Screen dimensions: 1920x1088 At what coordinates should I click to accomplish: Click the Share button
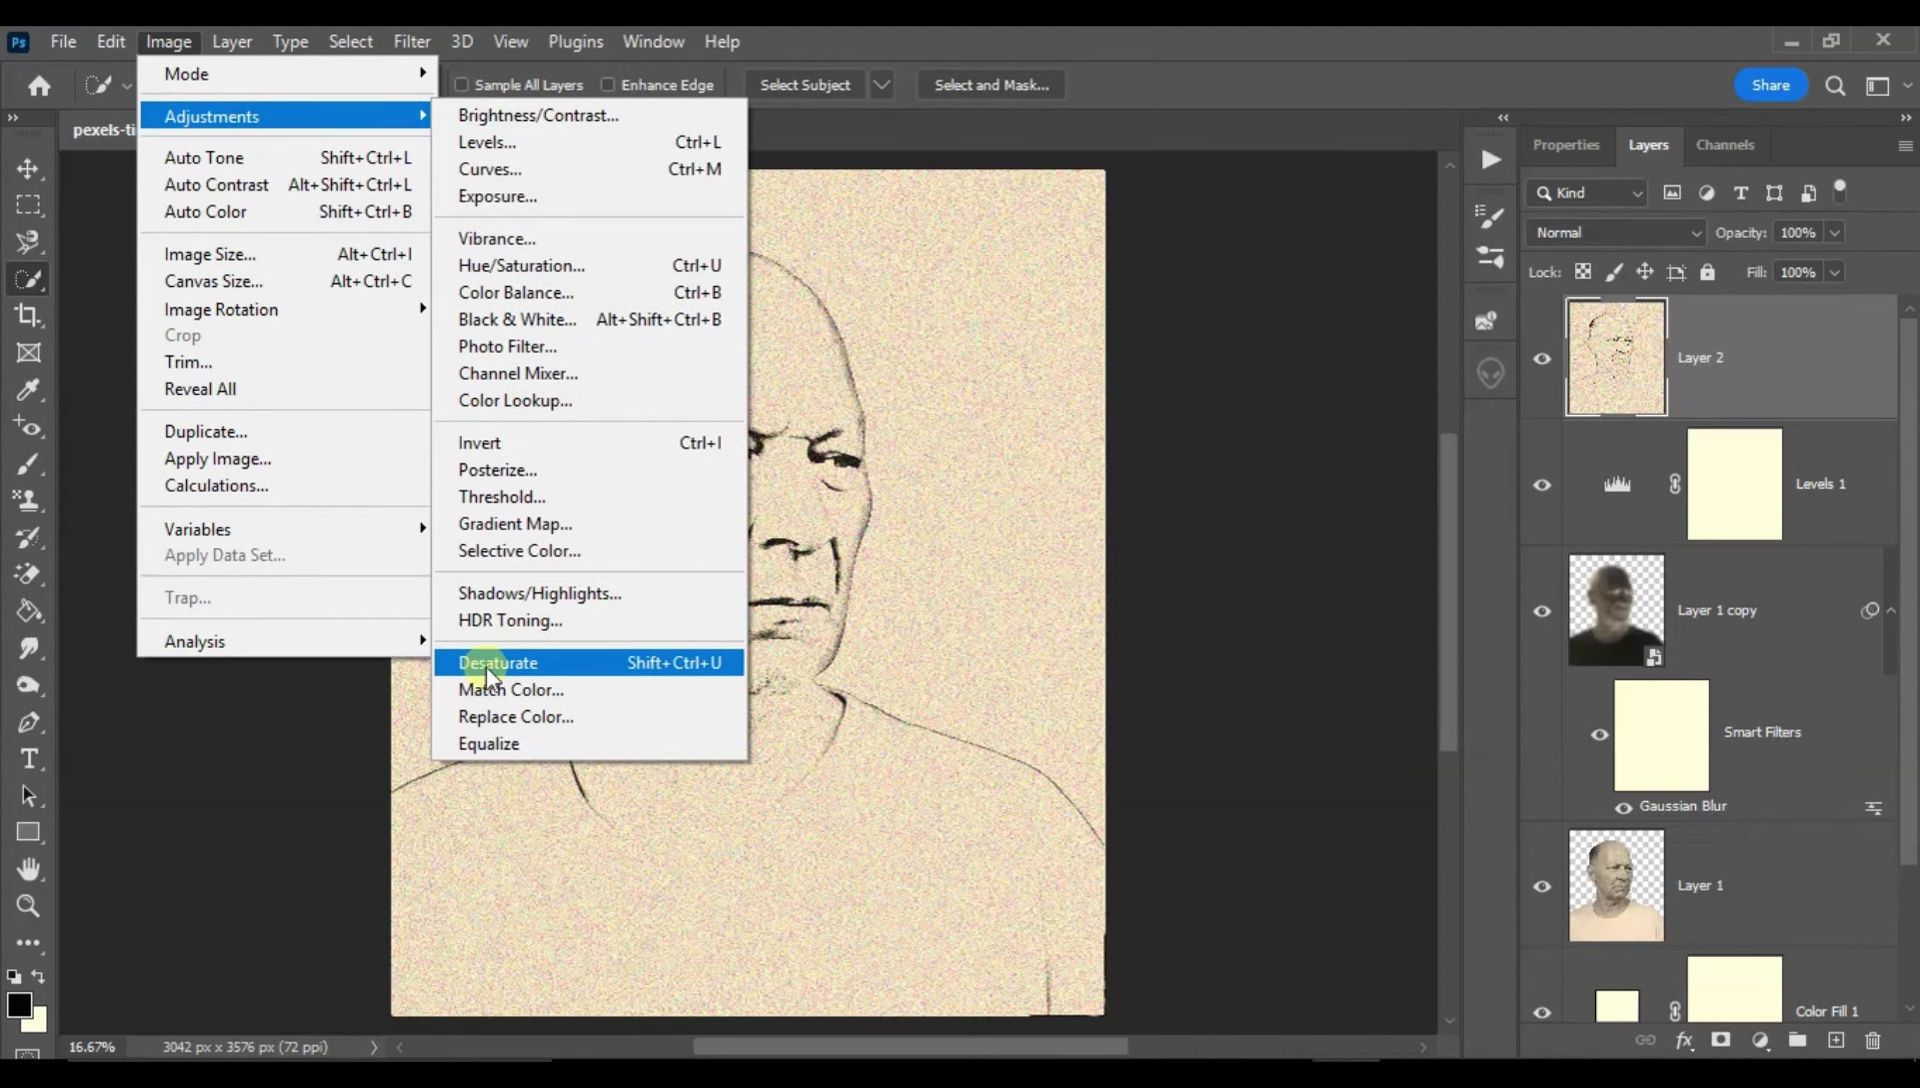(1770, 85)
